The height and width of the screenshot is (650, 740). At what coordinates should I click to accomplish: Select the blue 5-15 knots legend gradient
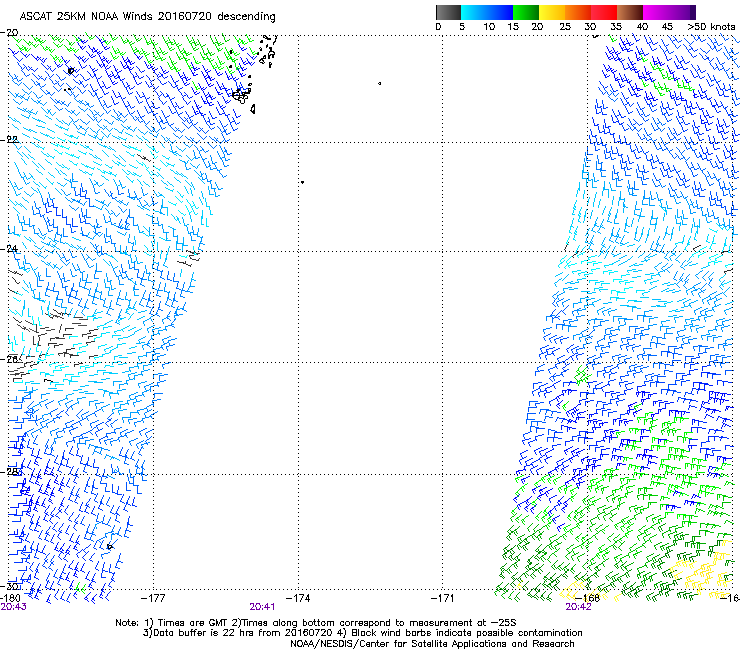487,12
